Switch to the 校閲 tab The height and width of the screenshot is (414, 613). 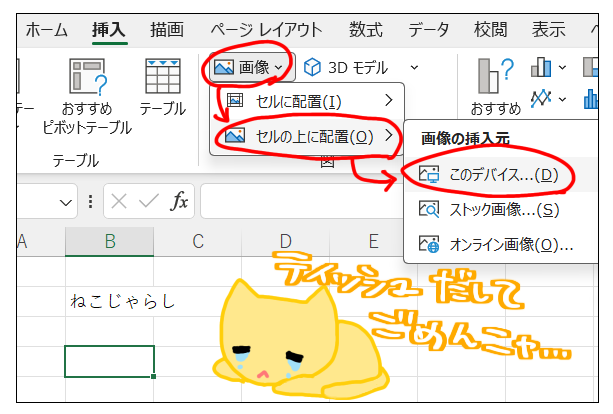(x=491, y=30)
